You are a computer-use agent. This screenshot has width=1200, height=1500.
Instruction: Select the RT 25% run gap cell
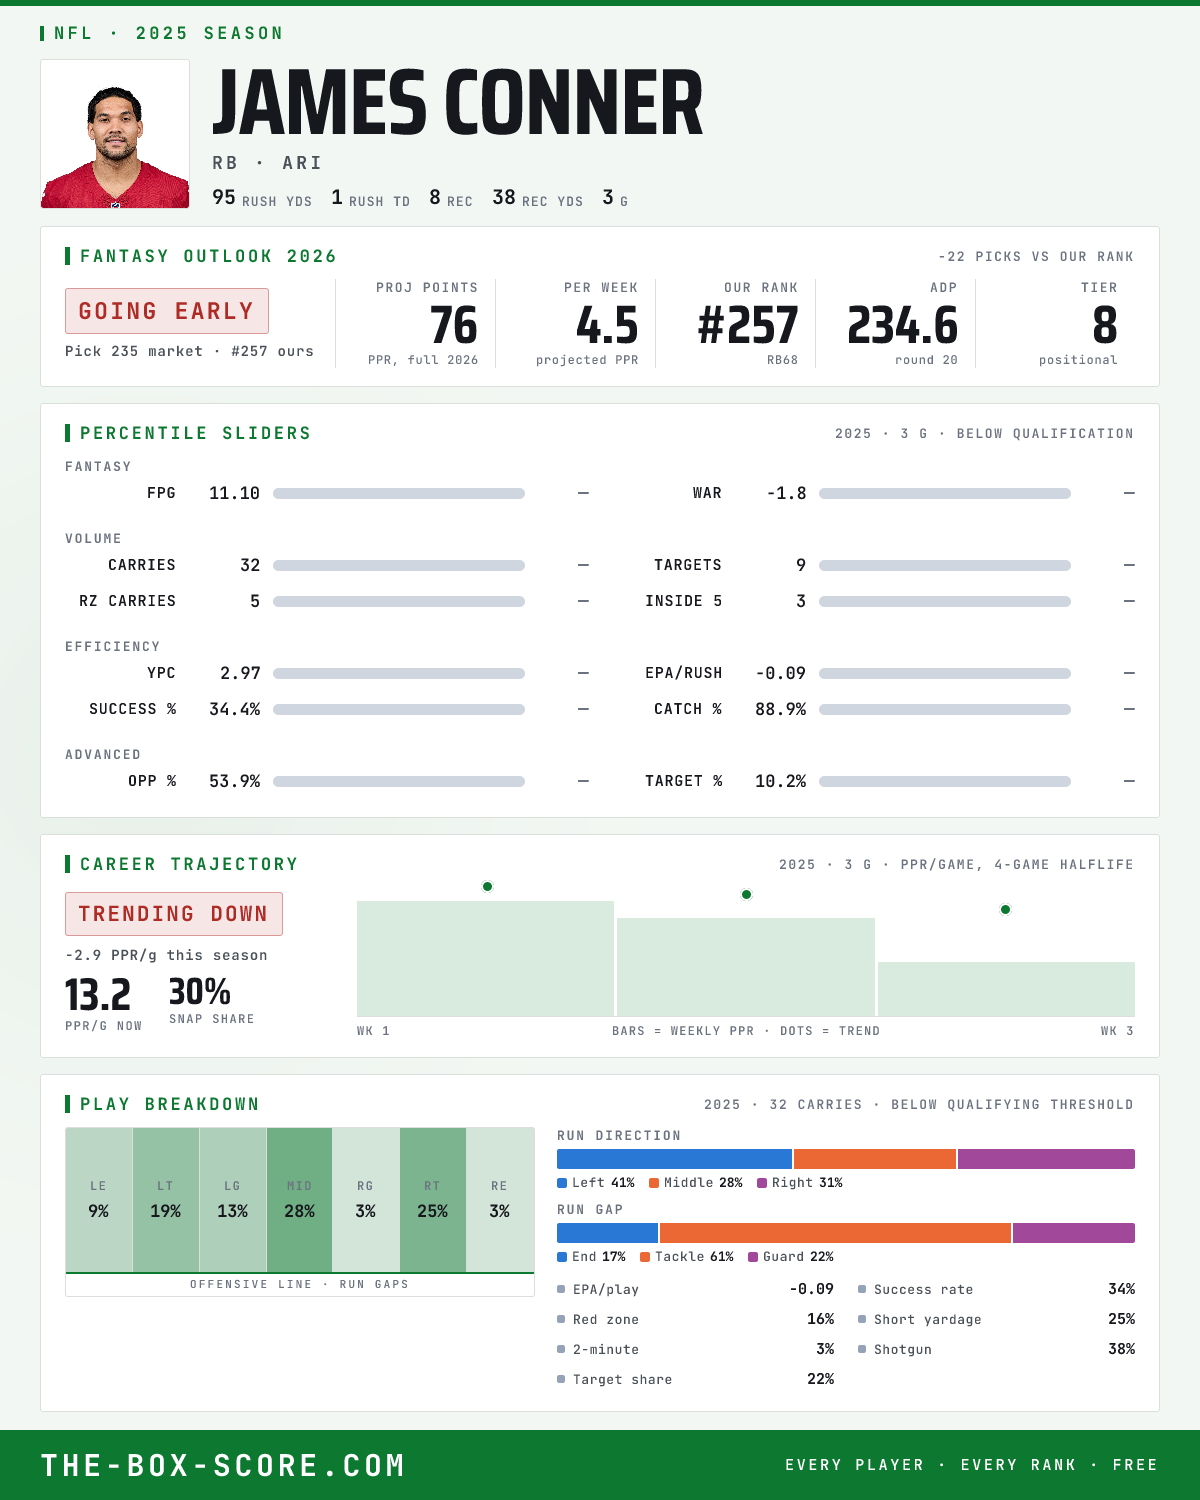coord(433,1200)
